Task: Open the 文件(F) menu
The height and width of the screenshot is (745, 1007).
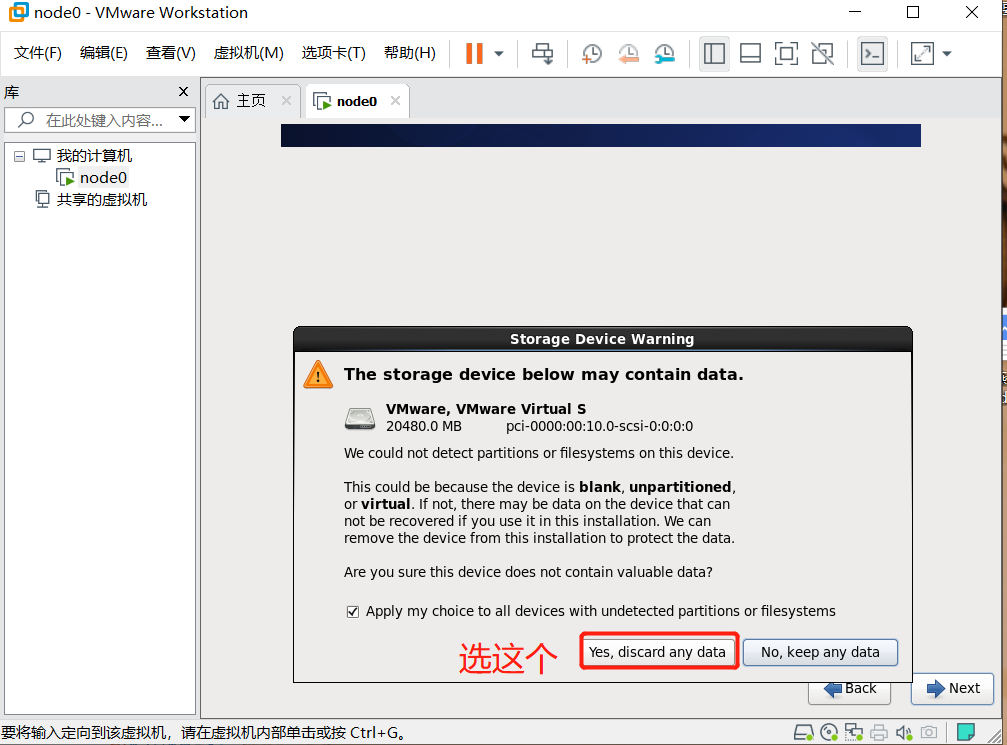Action: tap(38, 53)
